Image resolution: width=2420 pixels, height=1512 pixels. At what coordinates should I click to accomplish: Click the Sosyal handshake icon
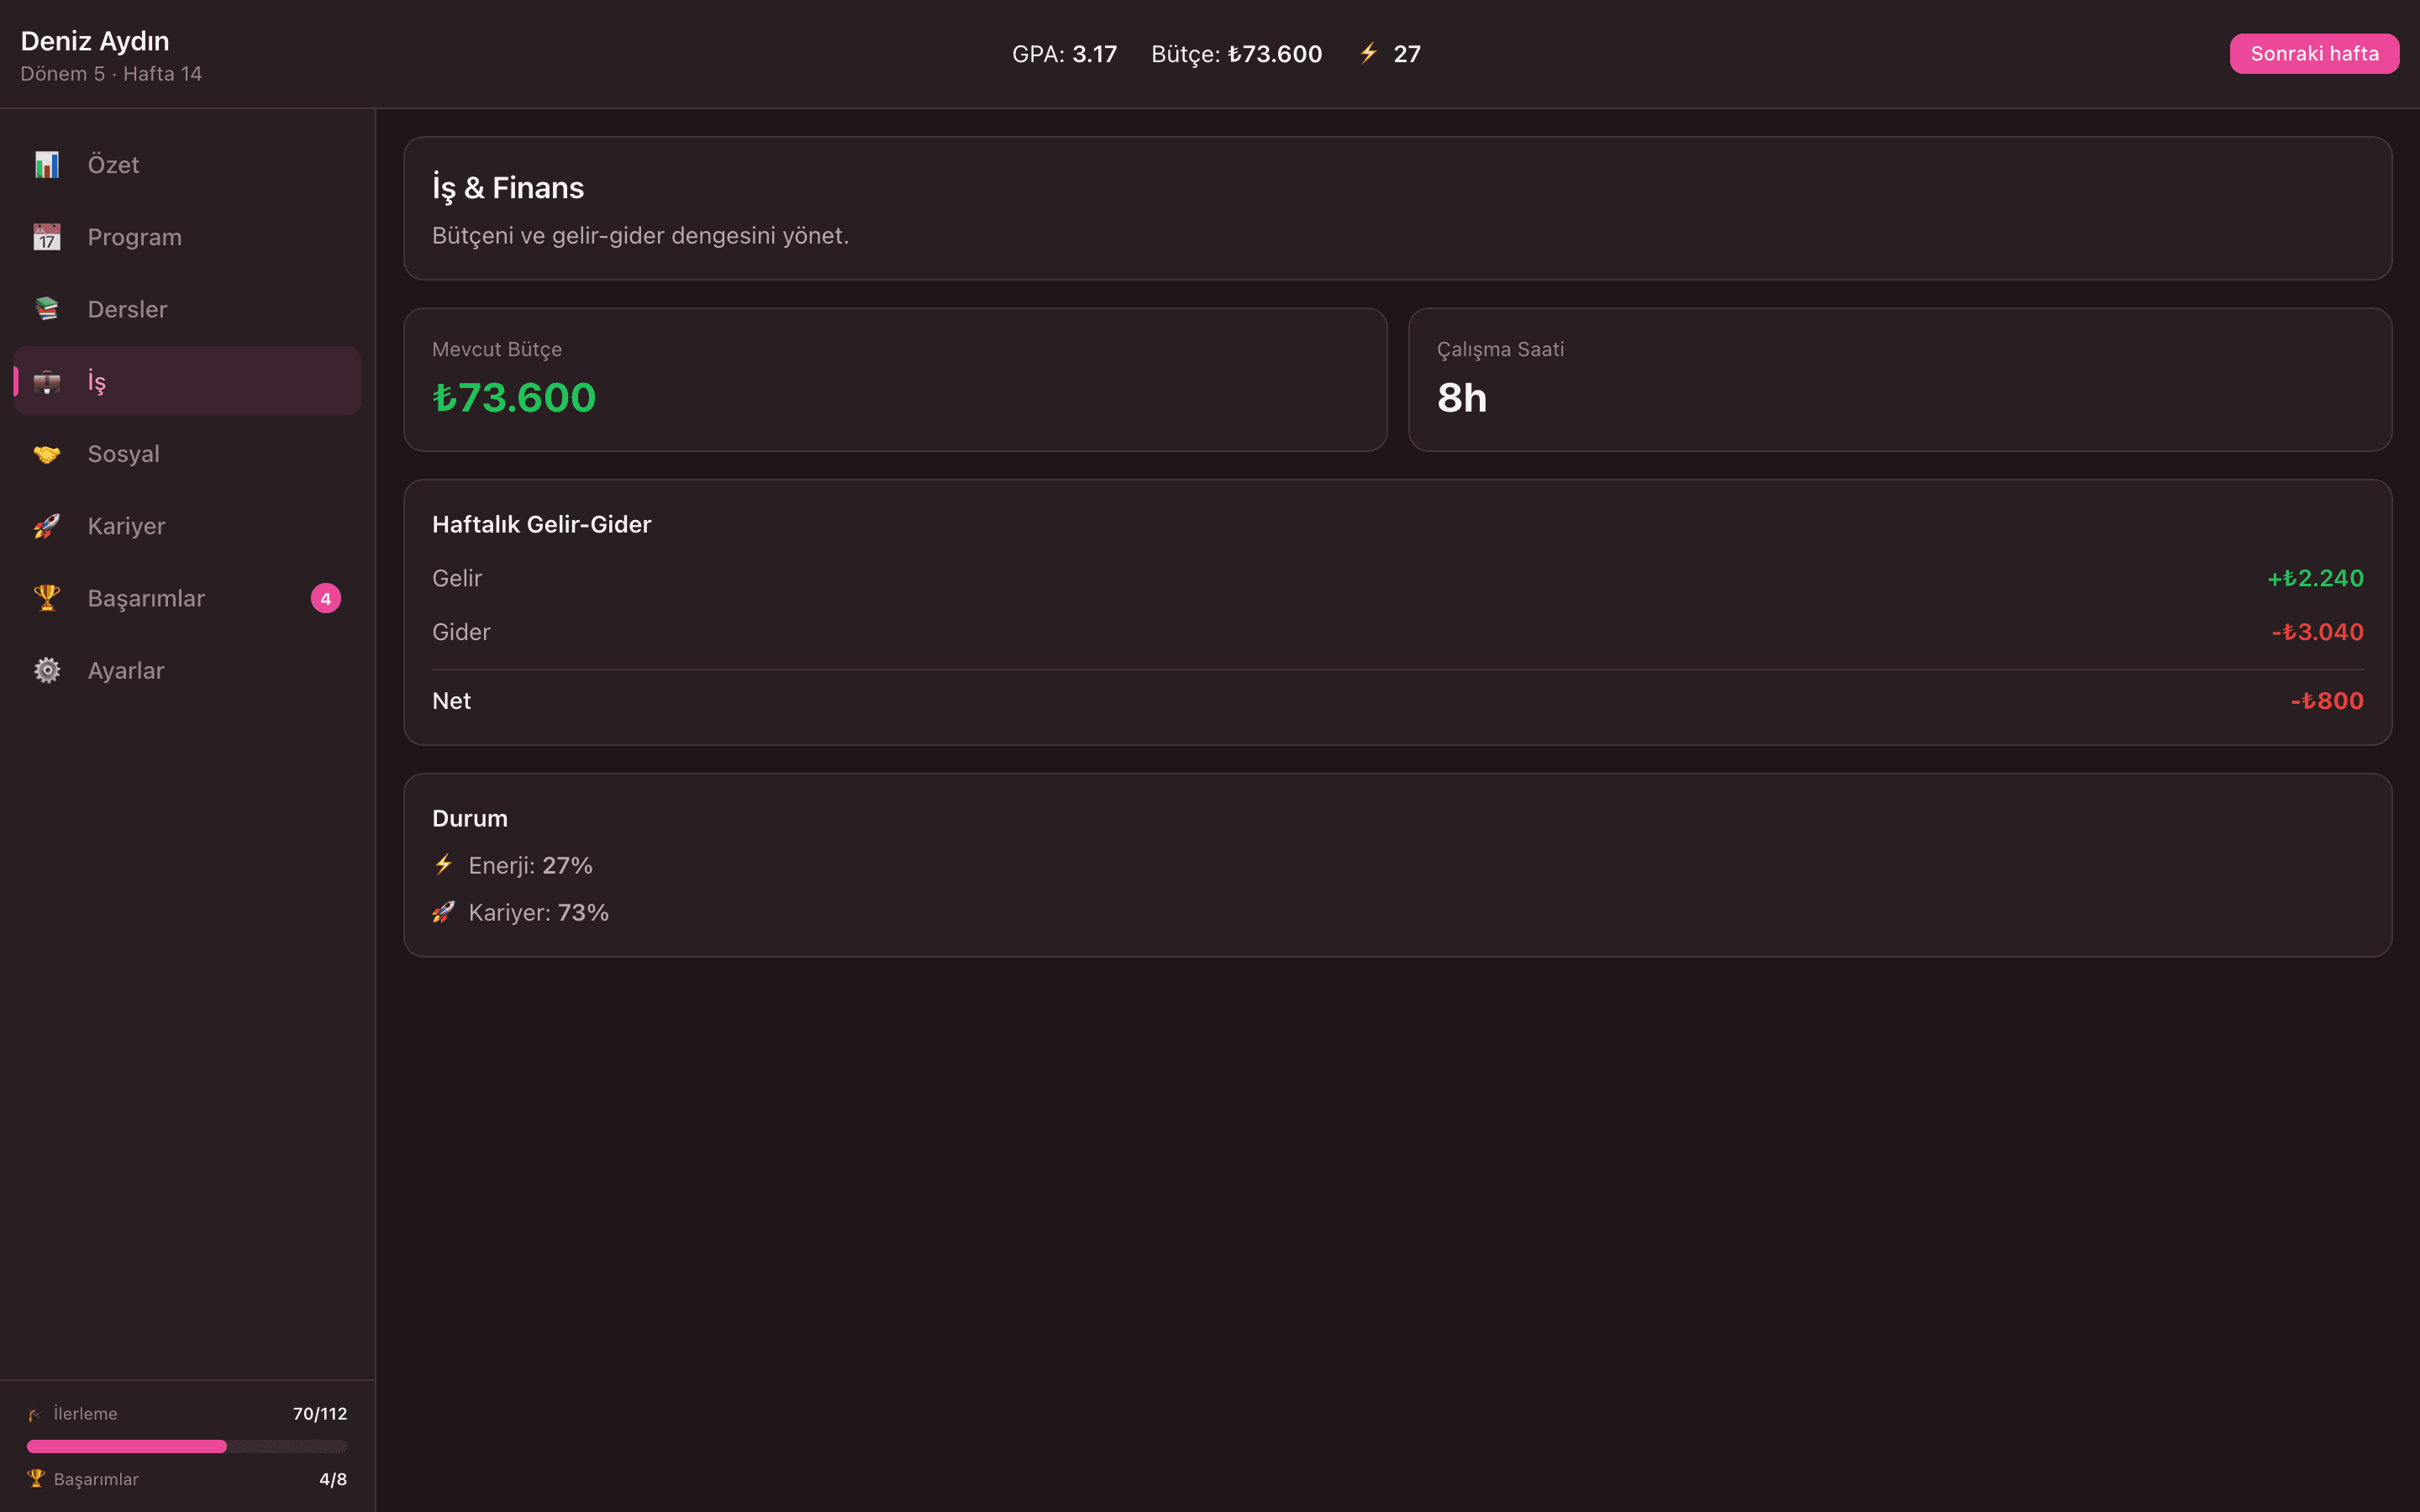(x=47, y=454)
